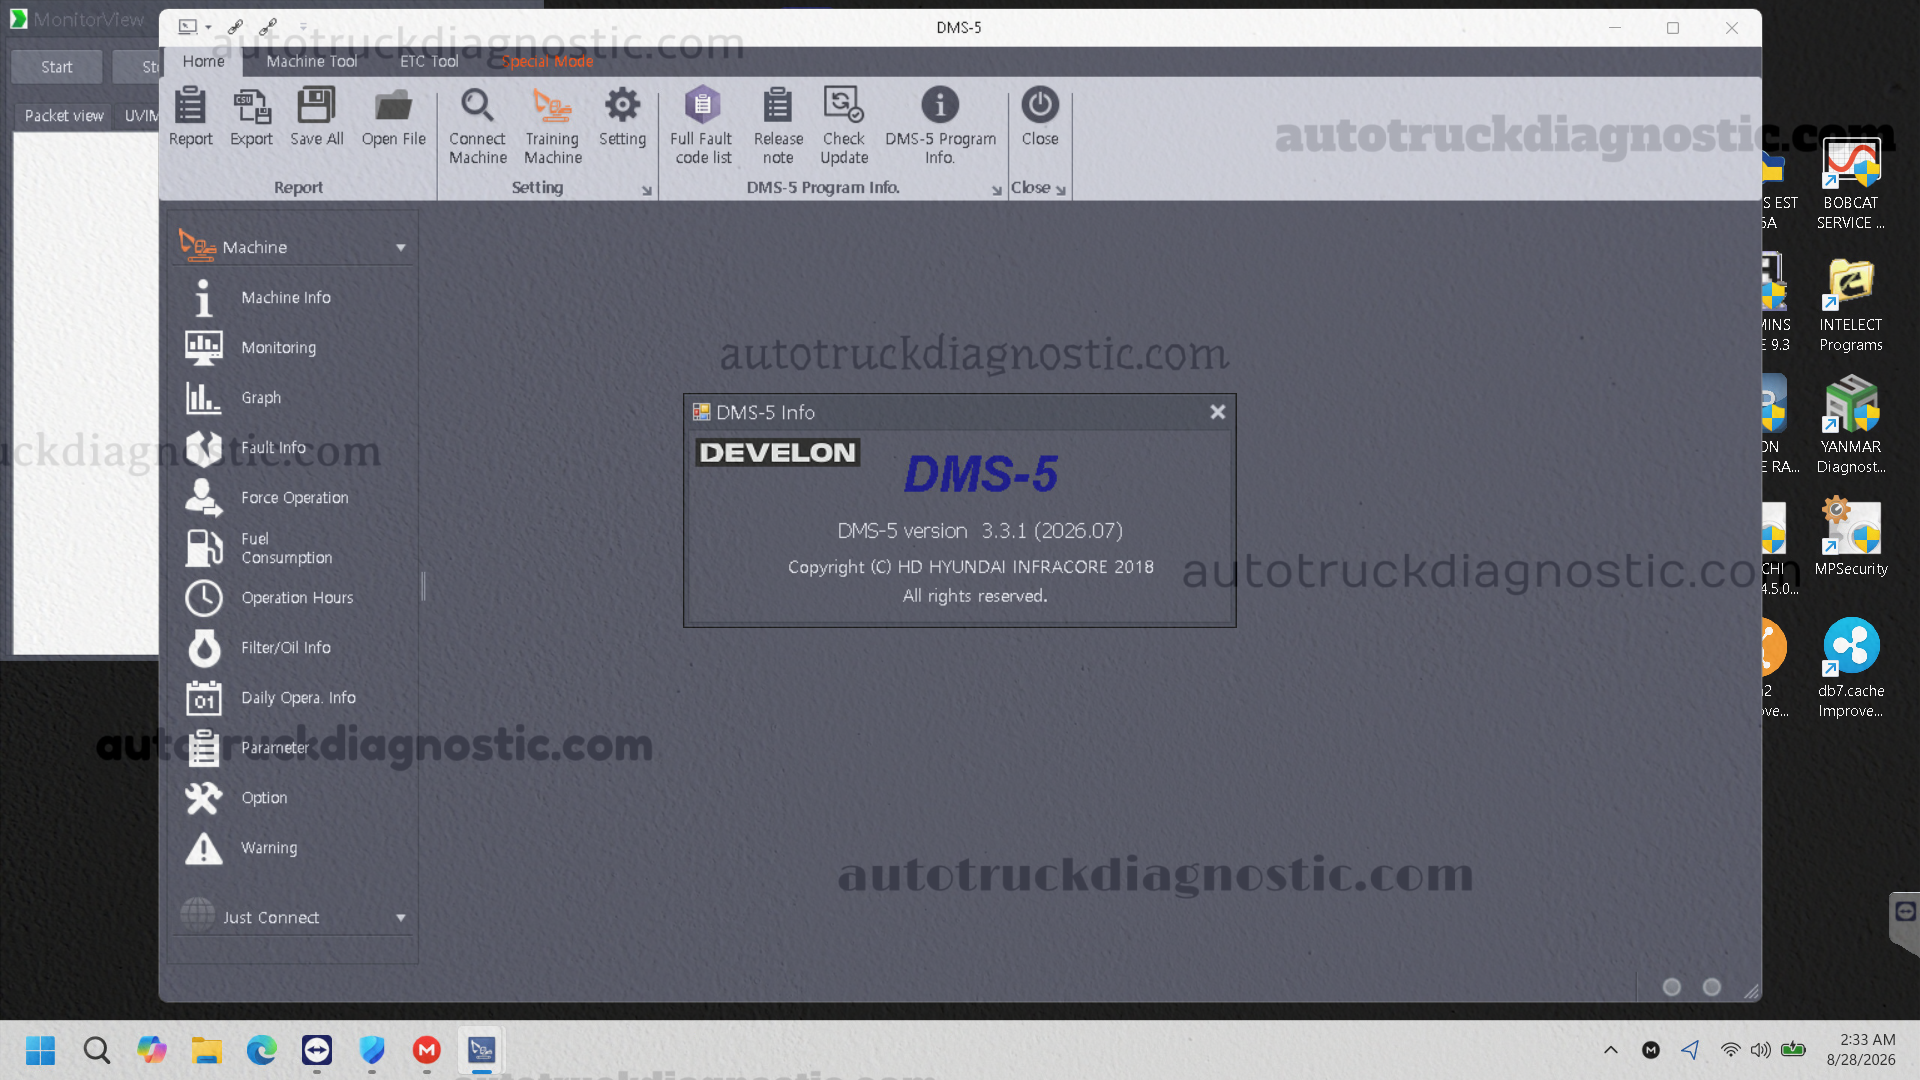1920x1080 pixels.
Task: Open the Release note icon
Action: tap(778, 126)
